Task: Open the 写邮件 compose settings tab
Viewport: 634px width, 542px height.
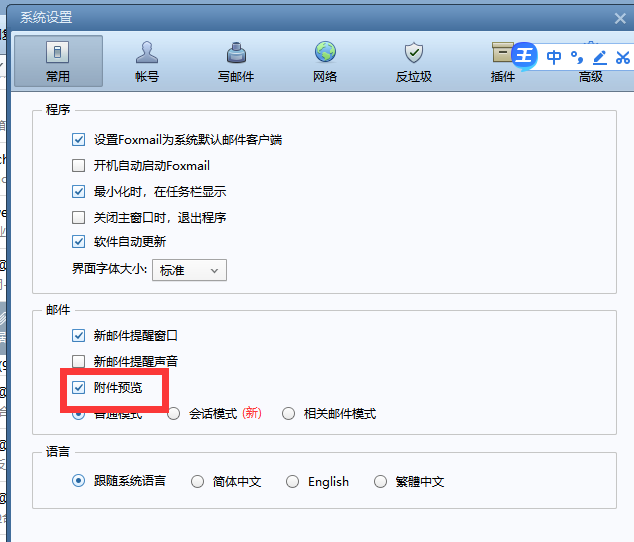Action: point(236,61)
